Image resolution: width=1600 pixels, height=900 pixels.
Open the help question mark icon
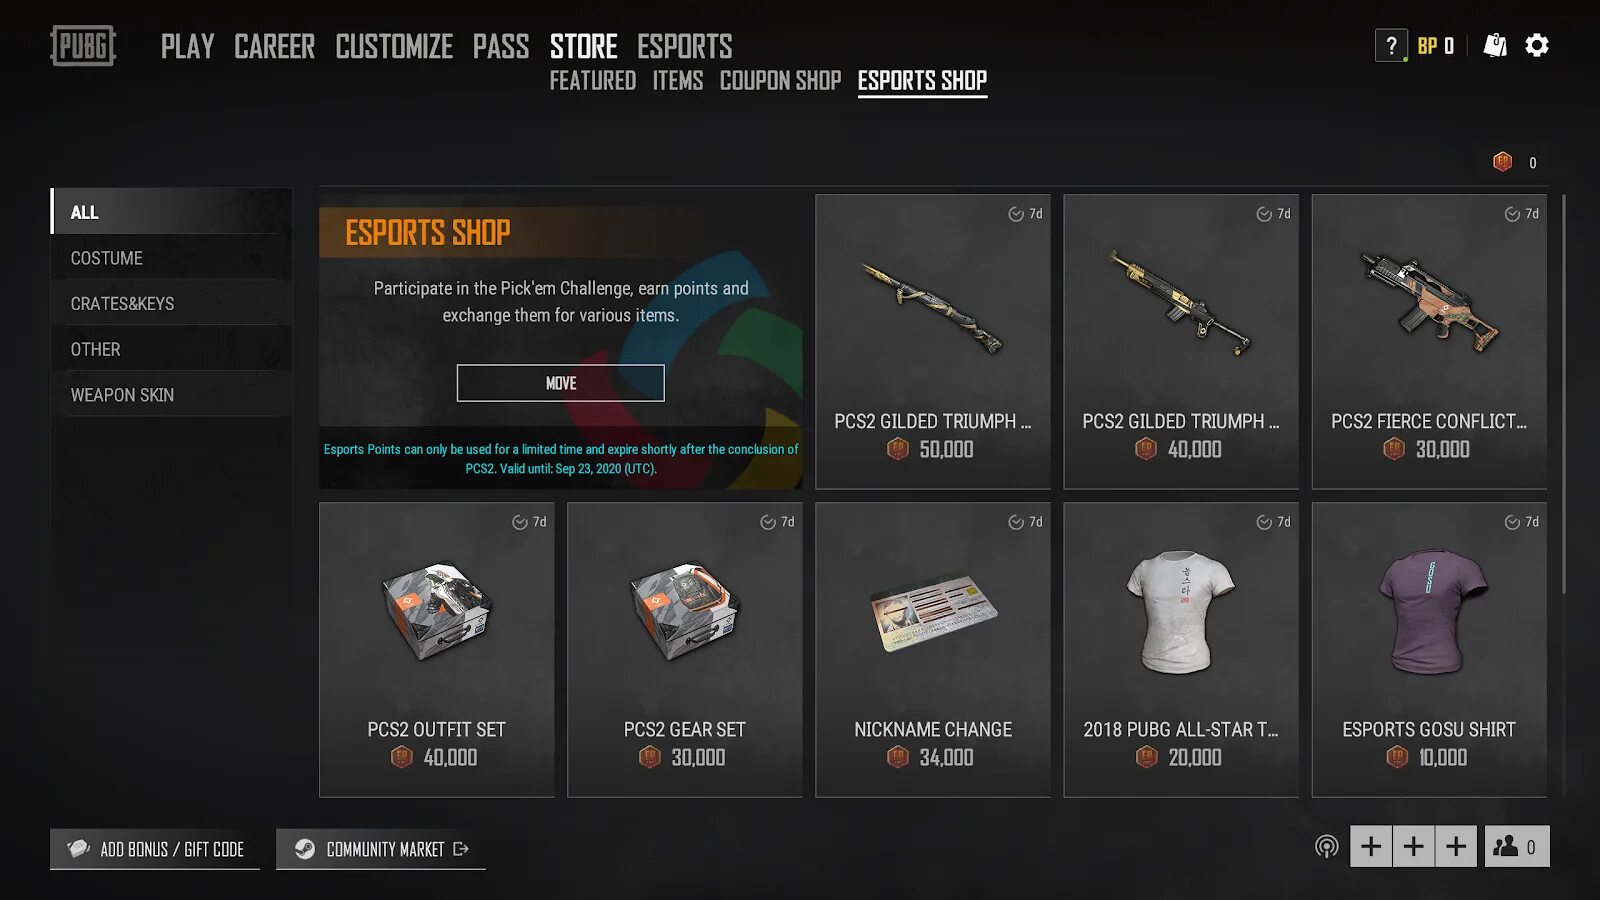tap(1391, 46)
